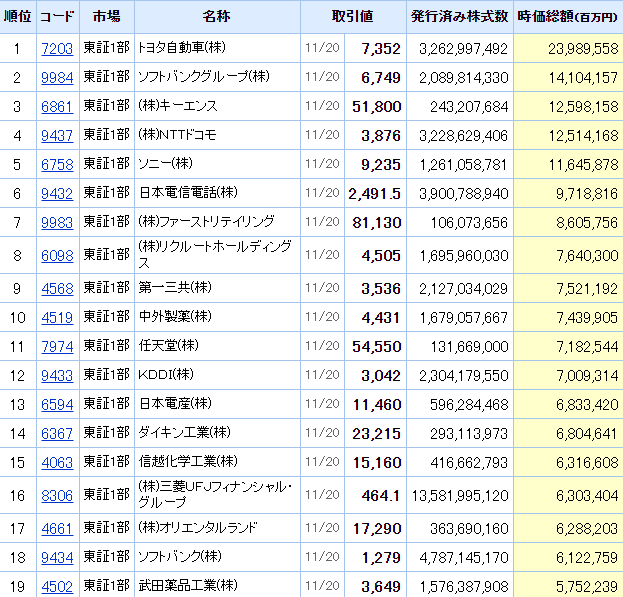The height and width of the screenshot is (597, 623).
Task: Click the trade price 464.1
Action: pyautogui.click(x=381, y=496)
